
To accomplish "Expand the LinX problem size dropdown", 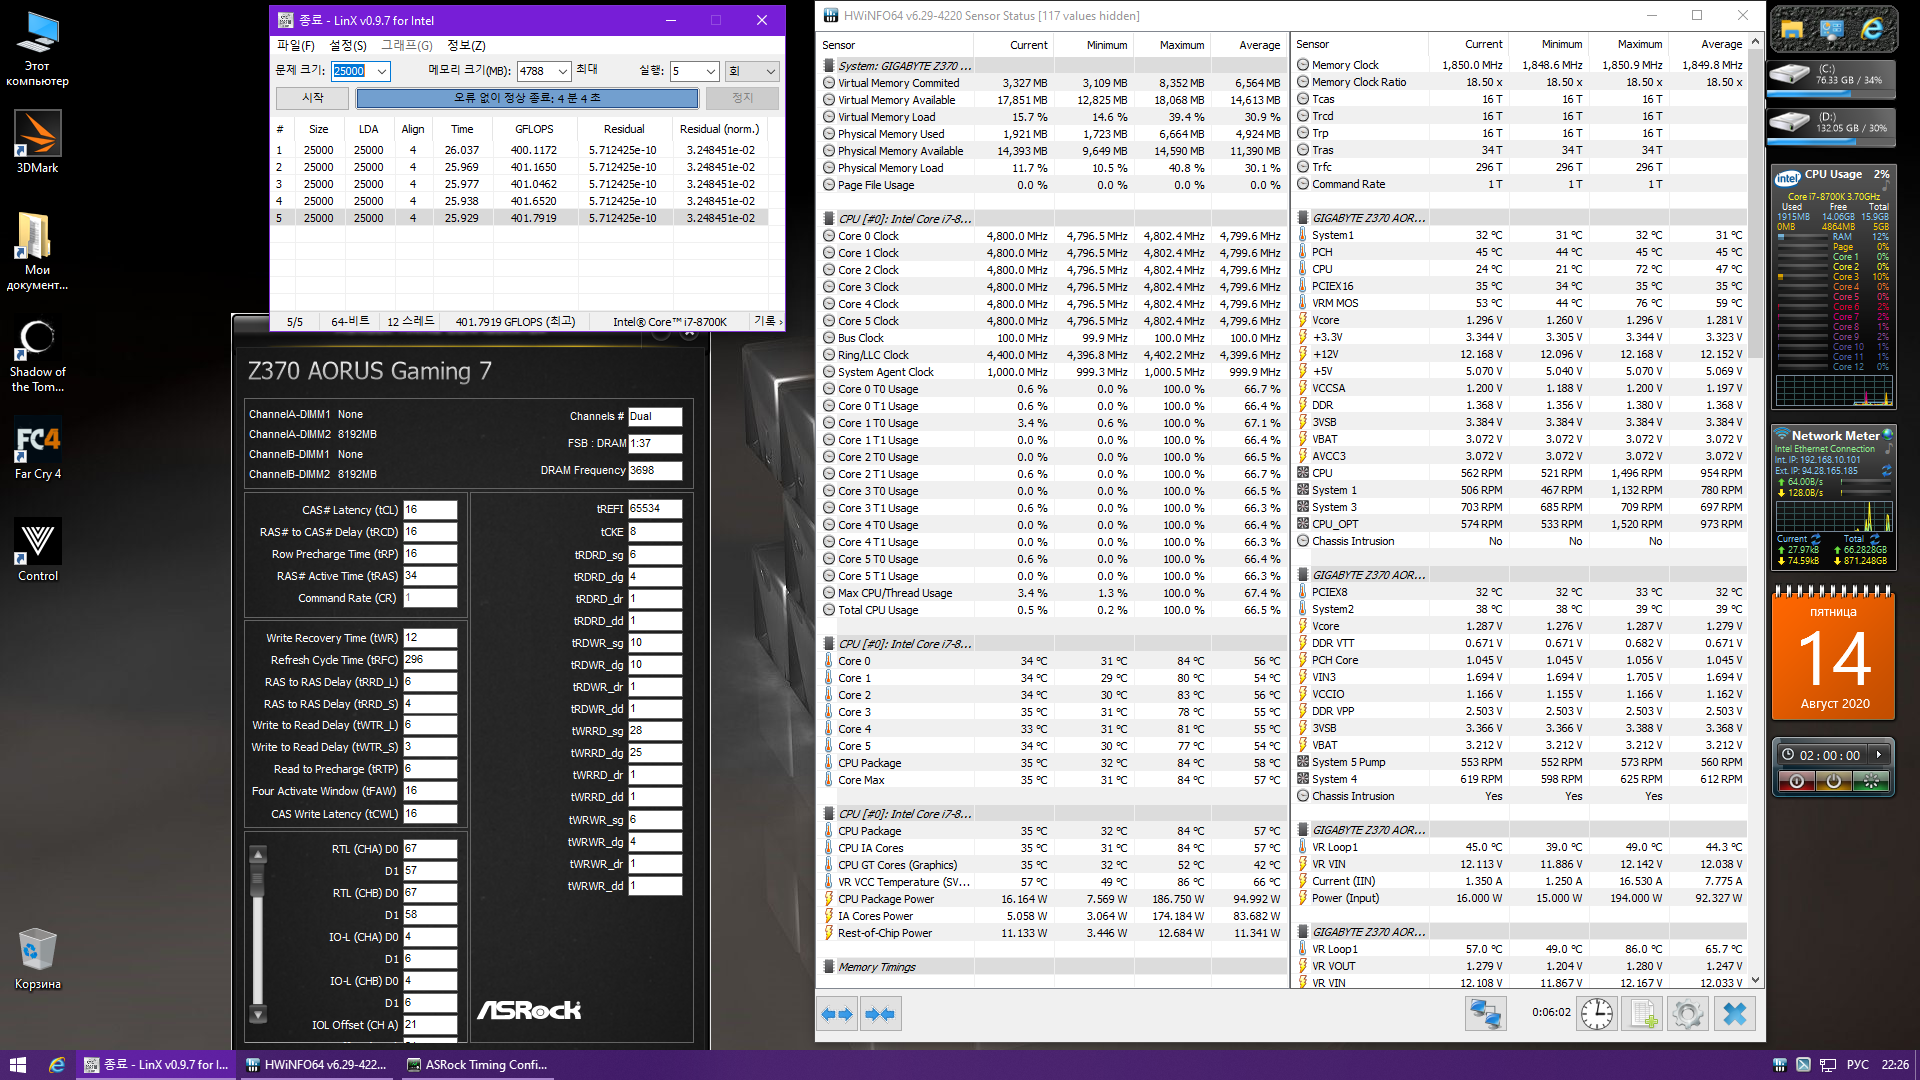I will 381,71.
